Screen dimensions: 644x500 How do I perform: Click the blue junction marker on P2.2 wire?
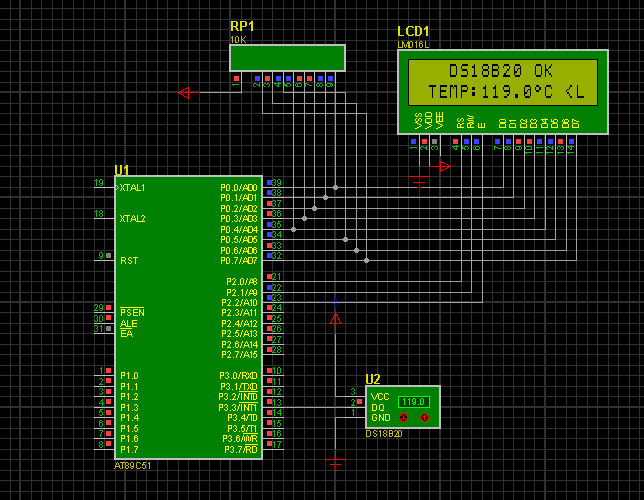[x=336, y=303]
